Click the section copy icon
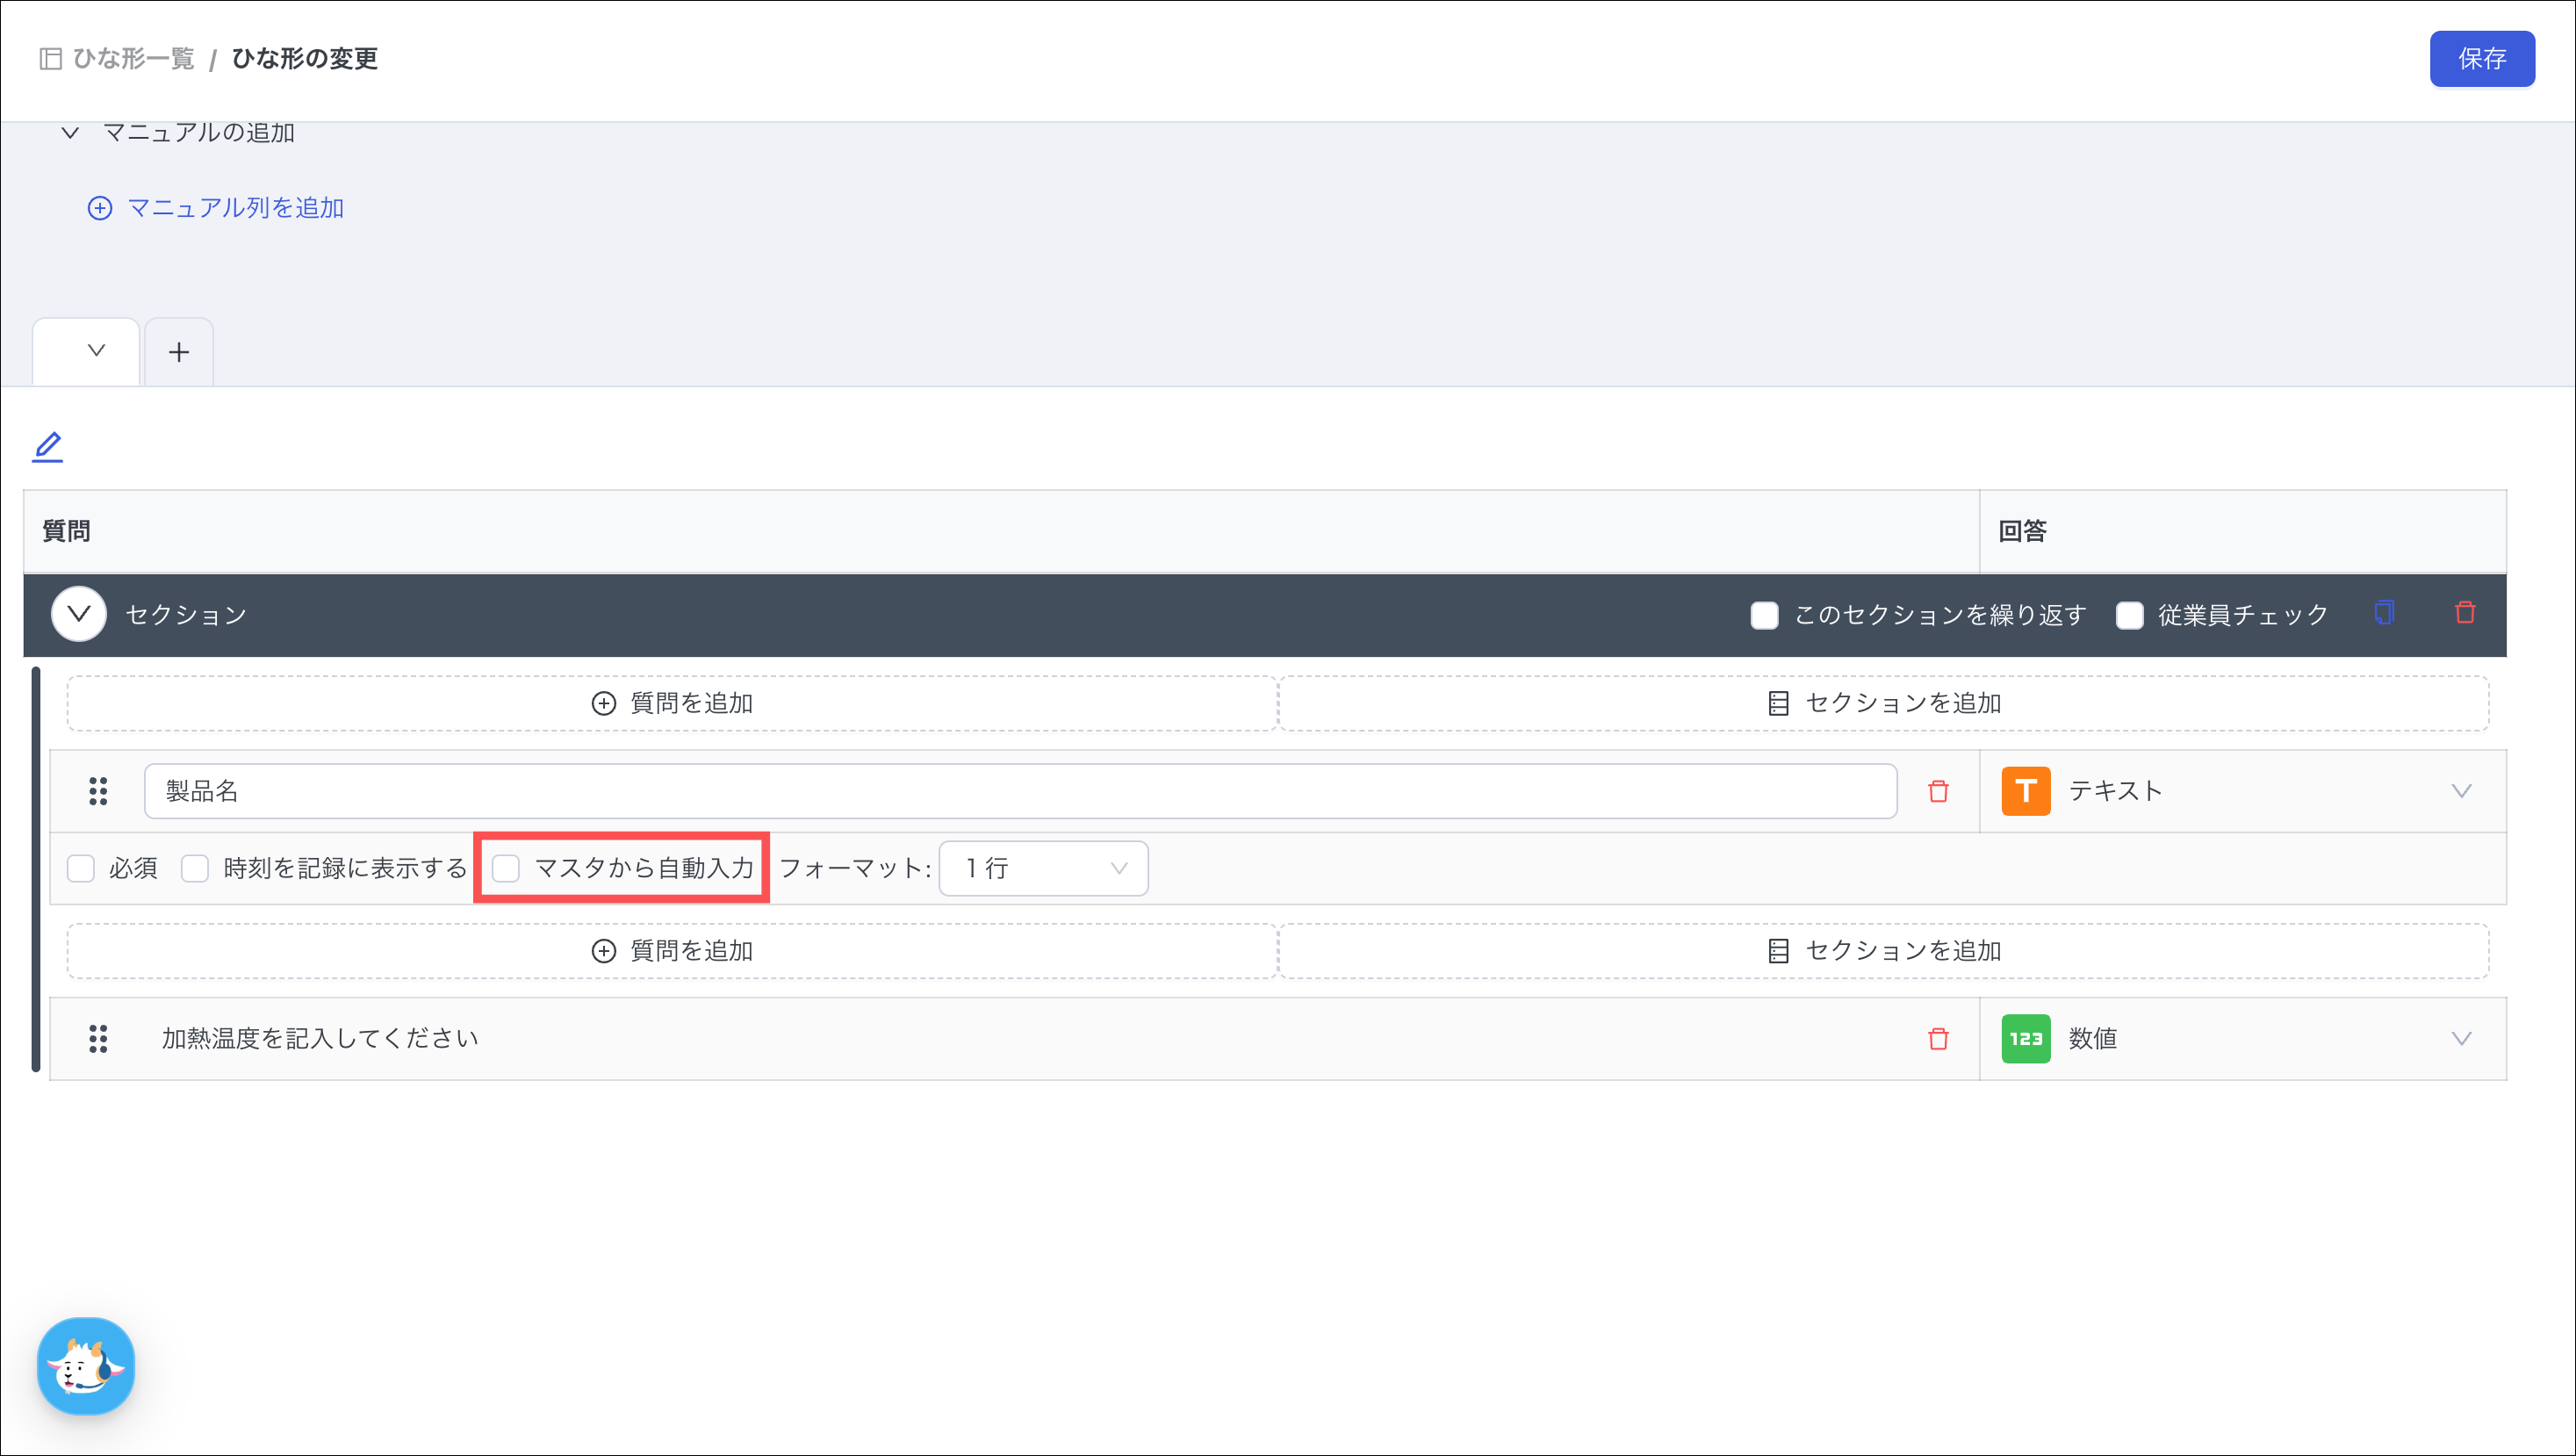This screenshot has height=1456, width=2576. (2384, 613)
